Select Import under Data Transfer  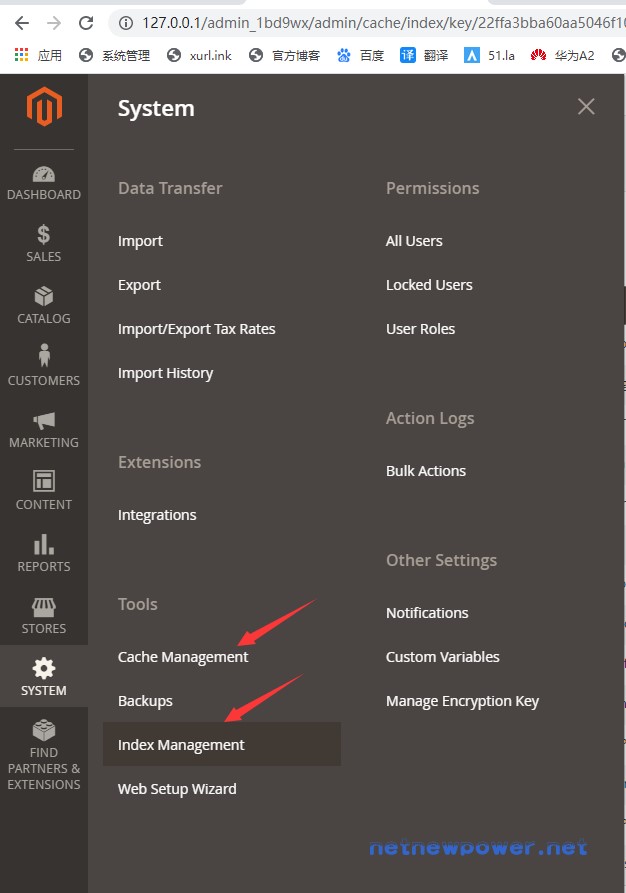tap(140, 241)
